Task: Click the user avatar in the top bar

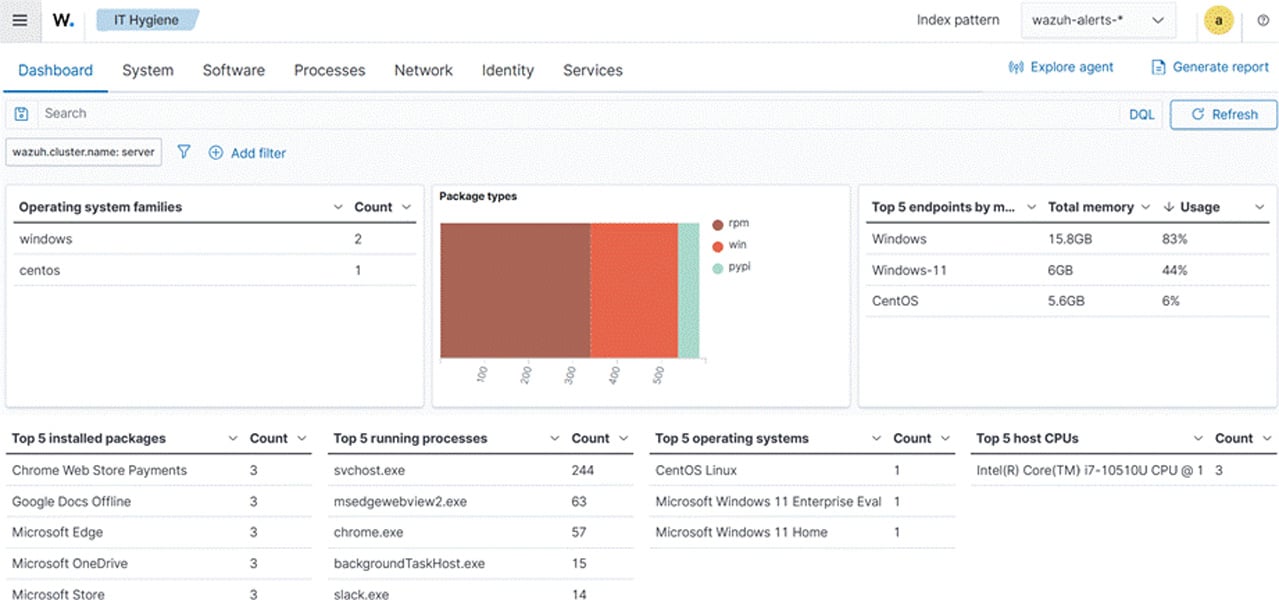Action: point(1218,20)
